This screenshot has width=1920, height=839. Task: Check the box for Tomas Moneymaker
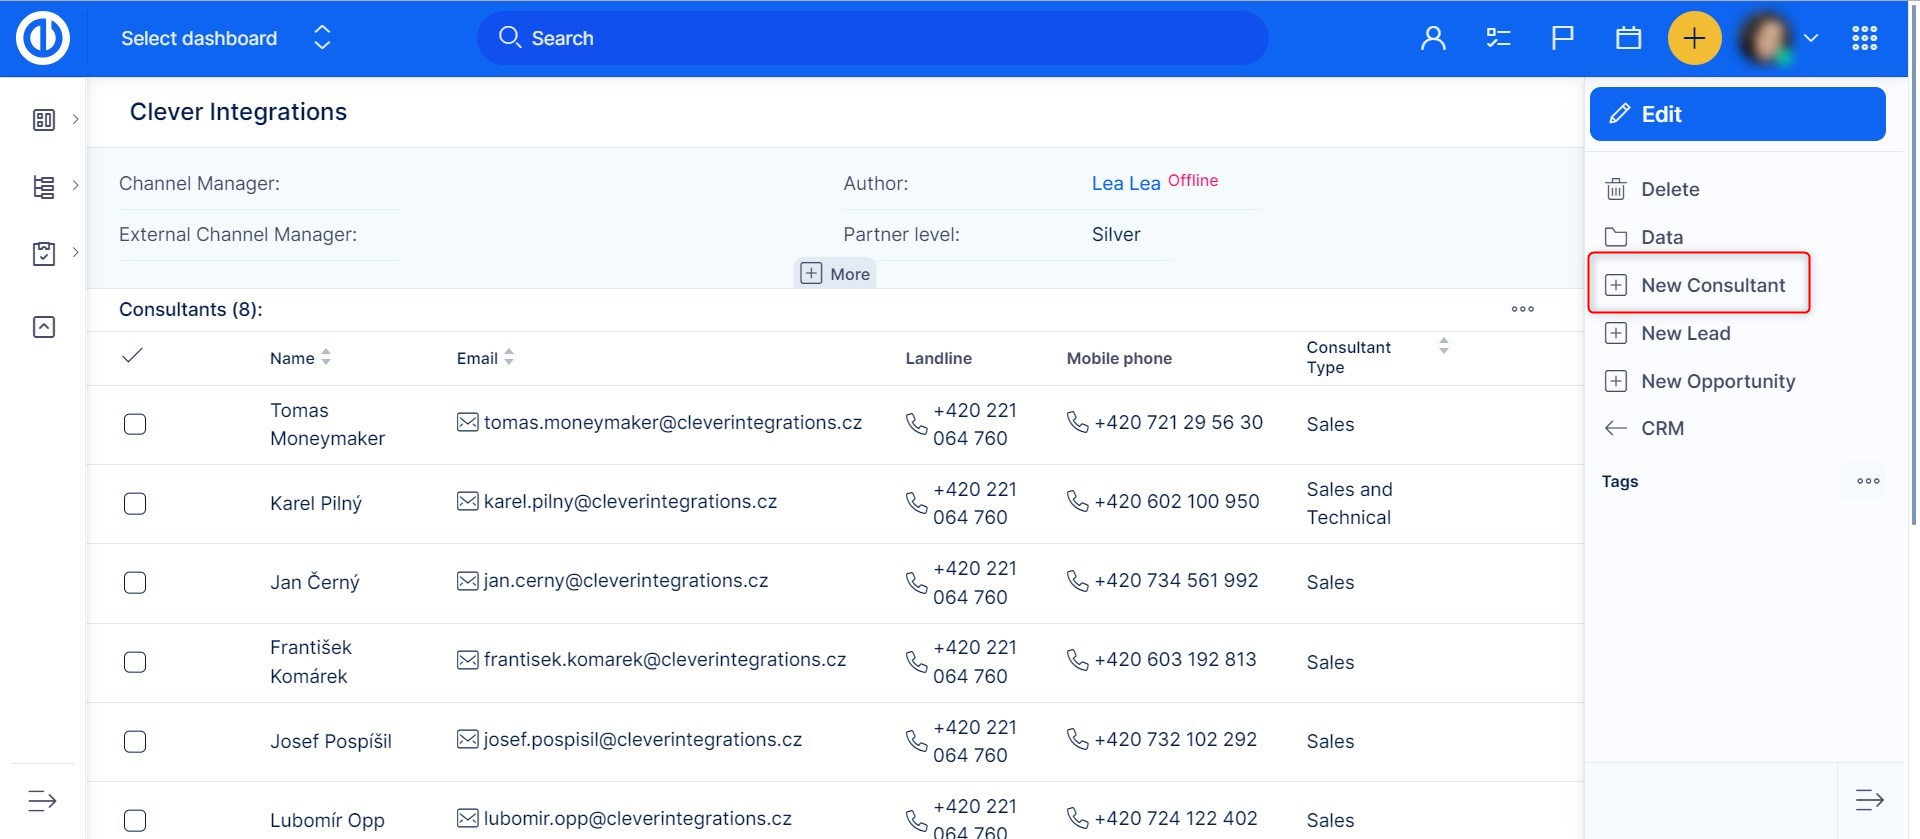click(135, 424)
